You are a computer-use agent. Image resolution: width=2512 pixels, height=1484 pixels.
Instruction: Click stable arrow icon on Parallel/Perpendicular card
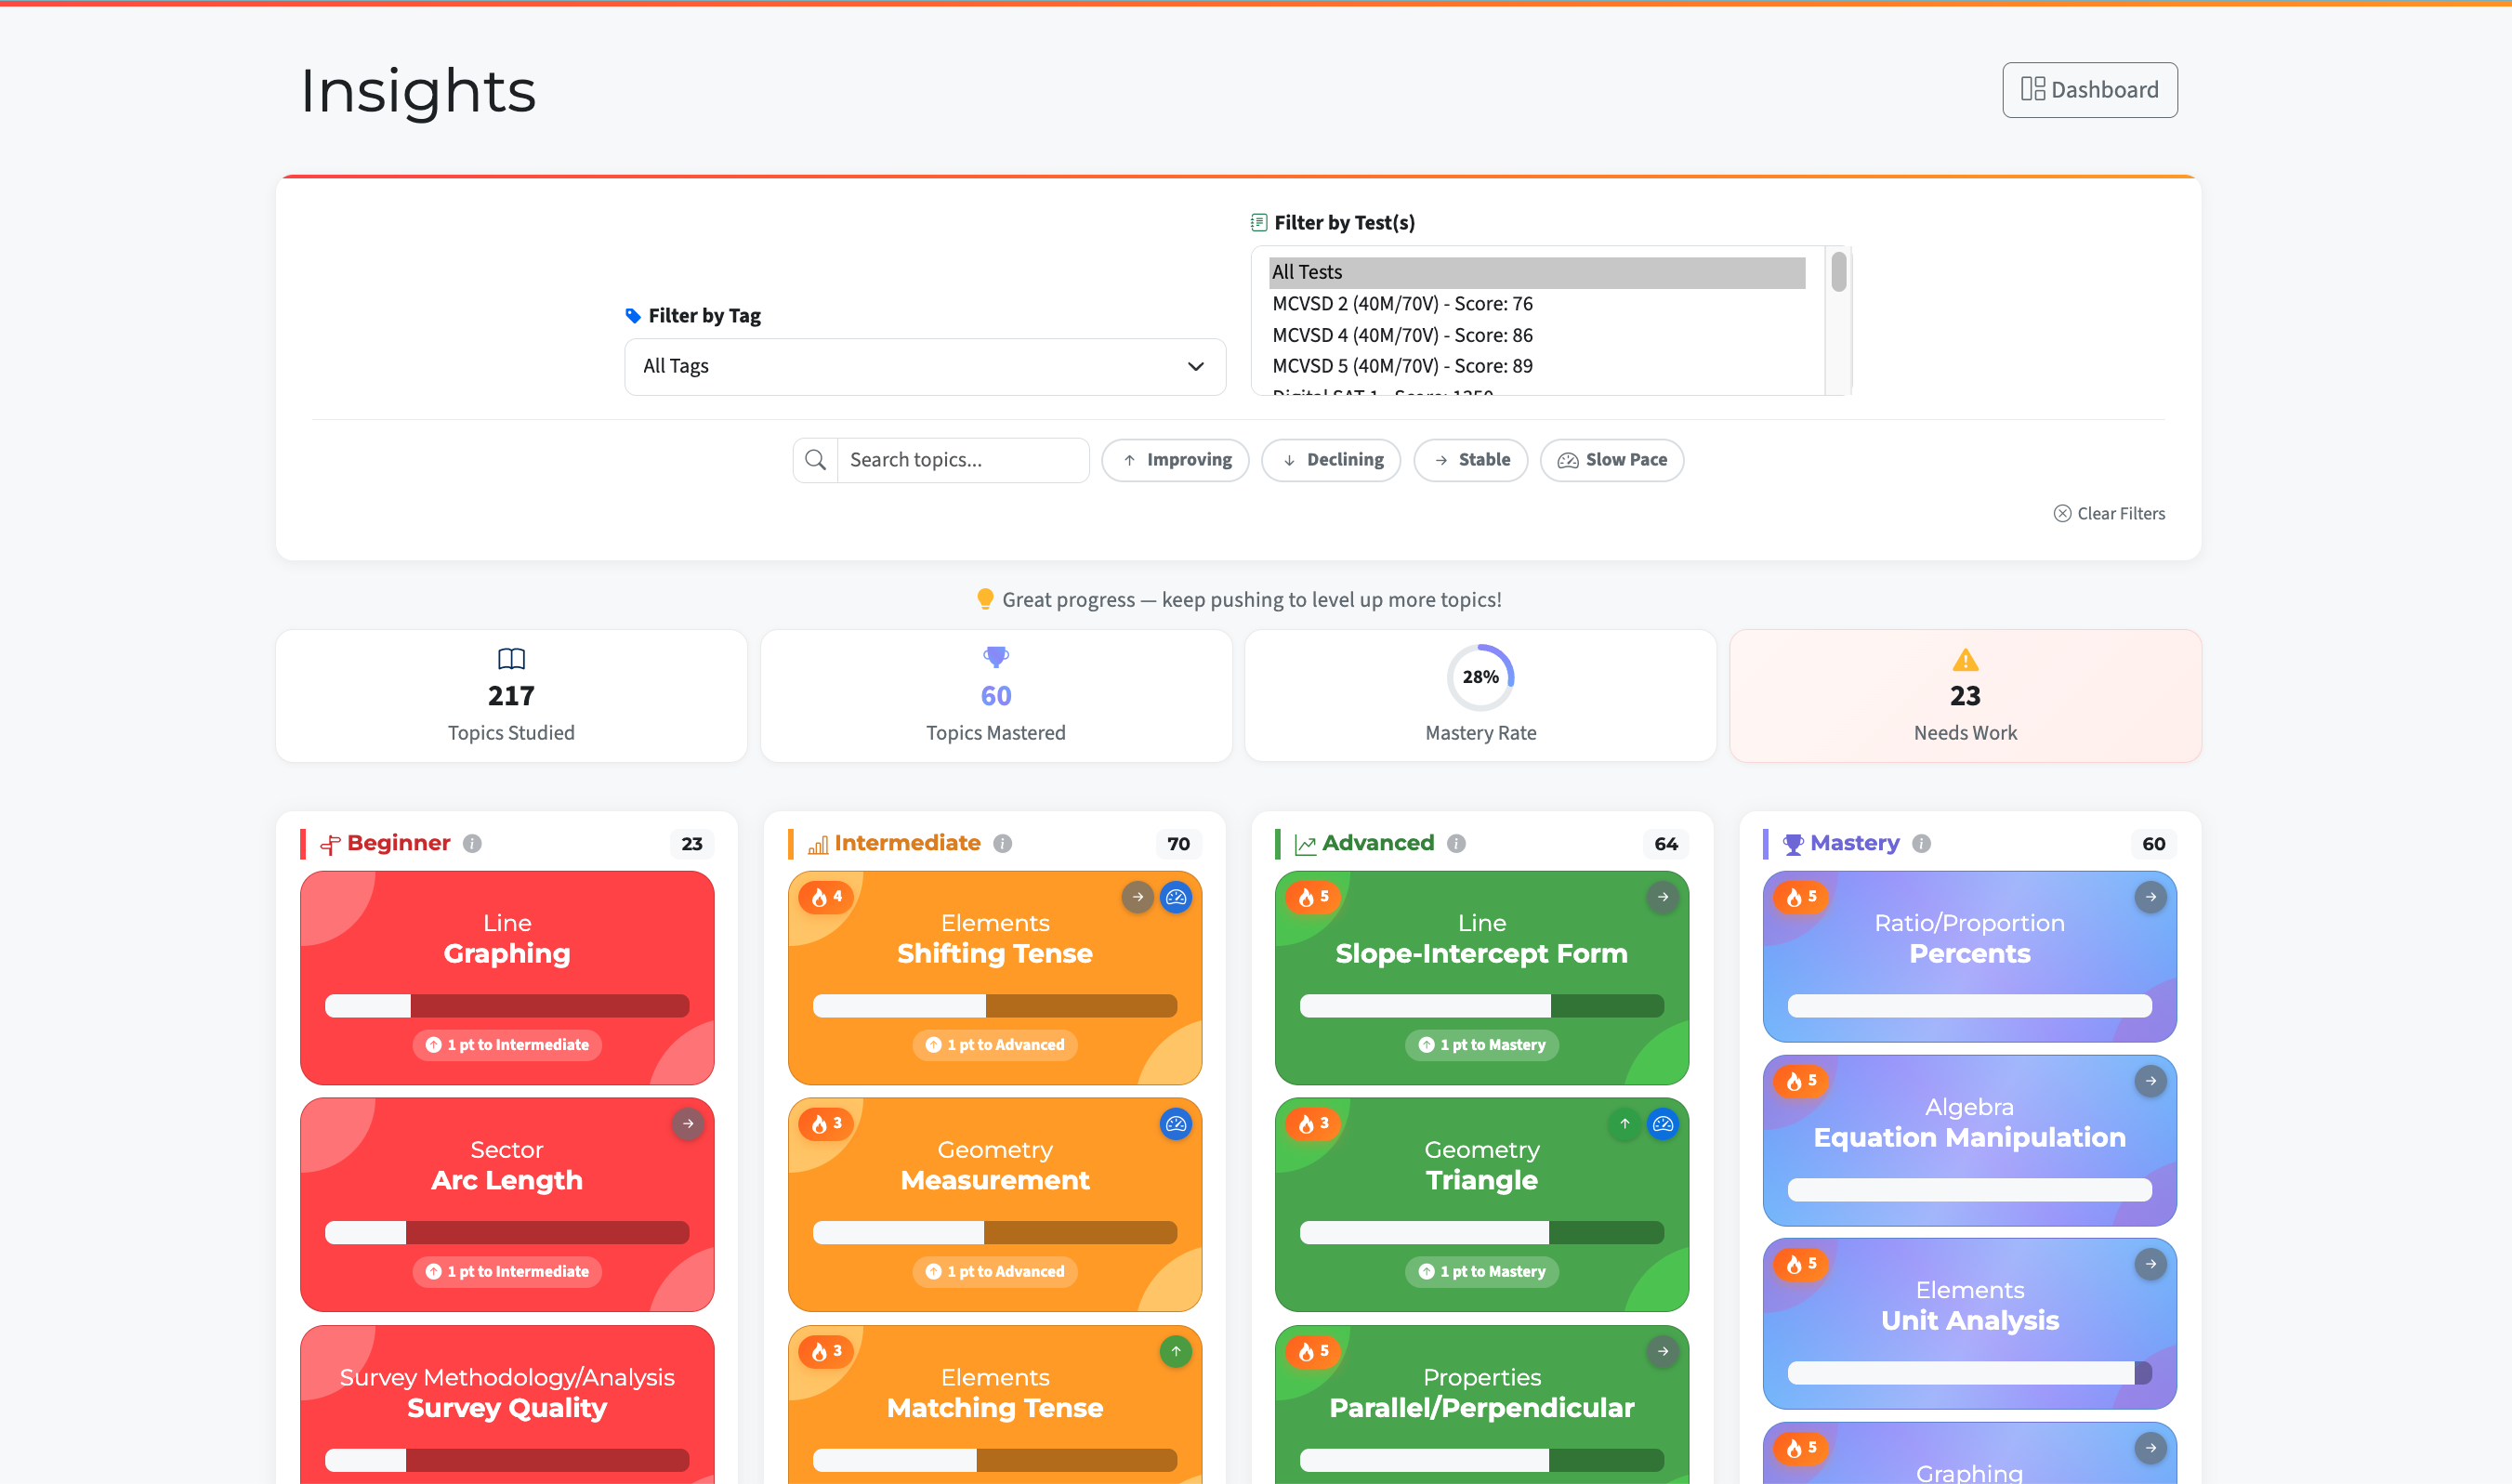pyautogui.click(x=1663, y=1351)
